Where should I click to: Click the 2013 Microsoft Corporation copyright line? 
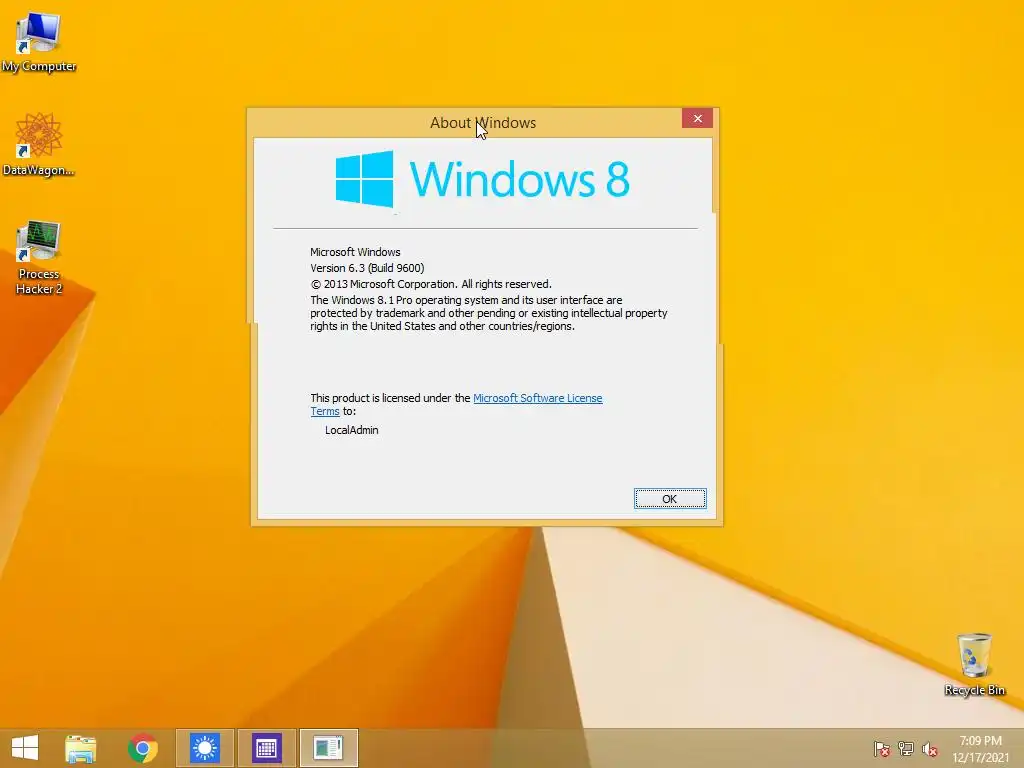coord(431,284)
